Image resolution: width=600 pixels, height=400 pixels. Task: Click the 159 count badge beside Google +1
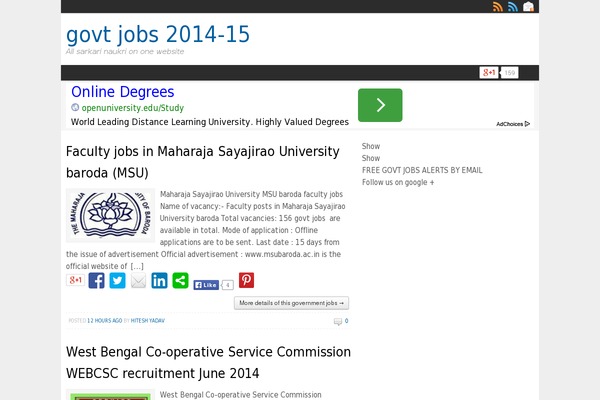[x=509, y=73]
